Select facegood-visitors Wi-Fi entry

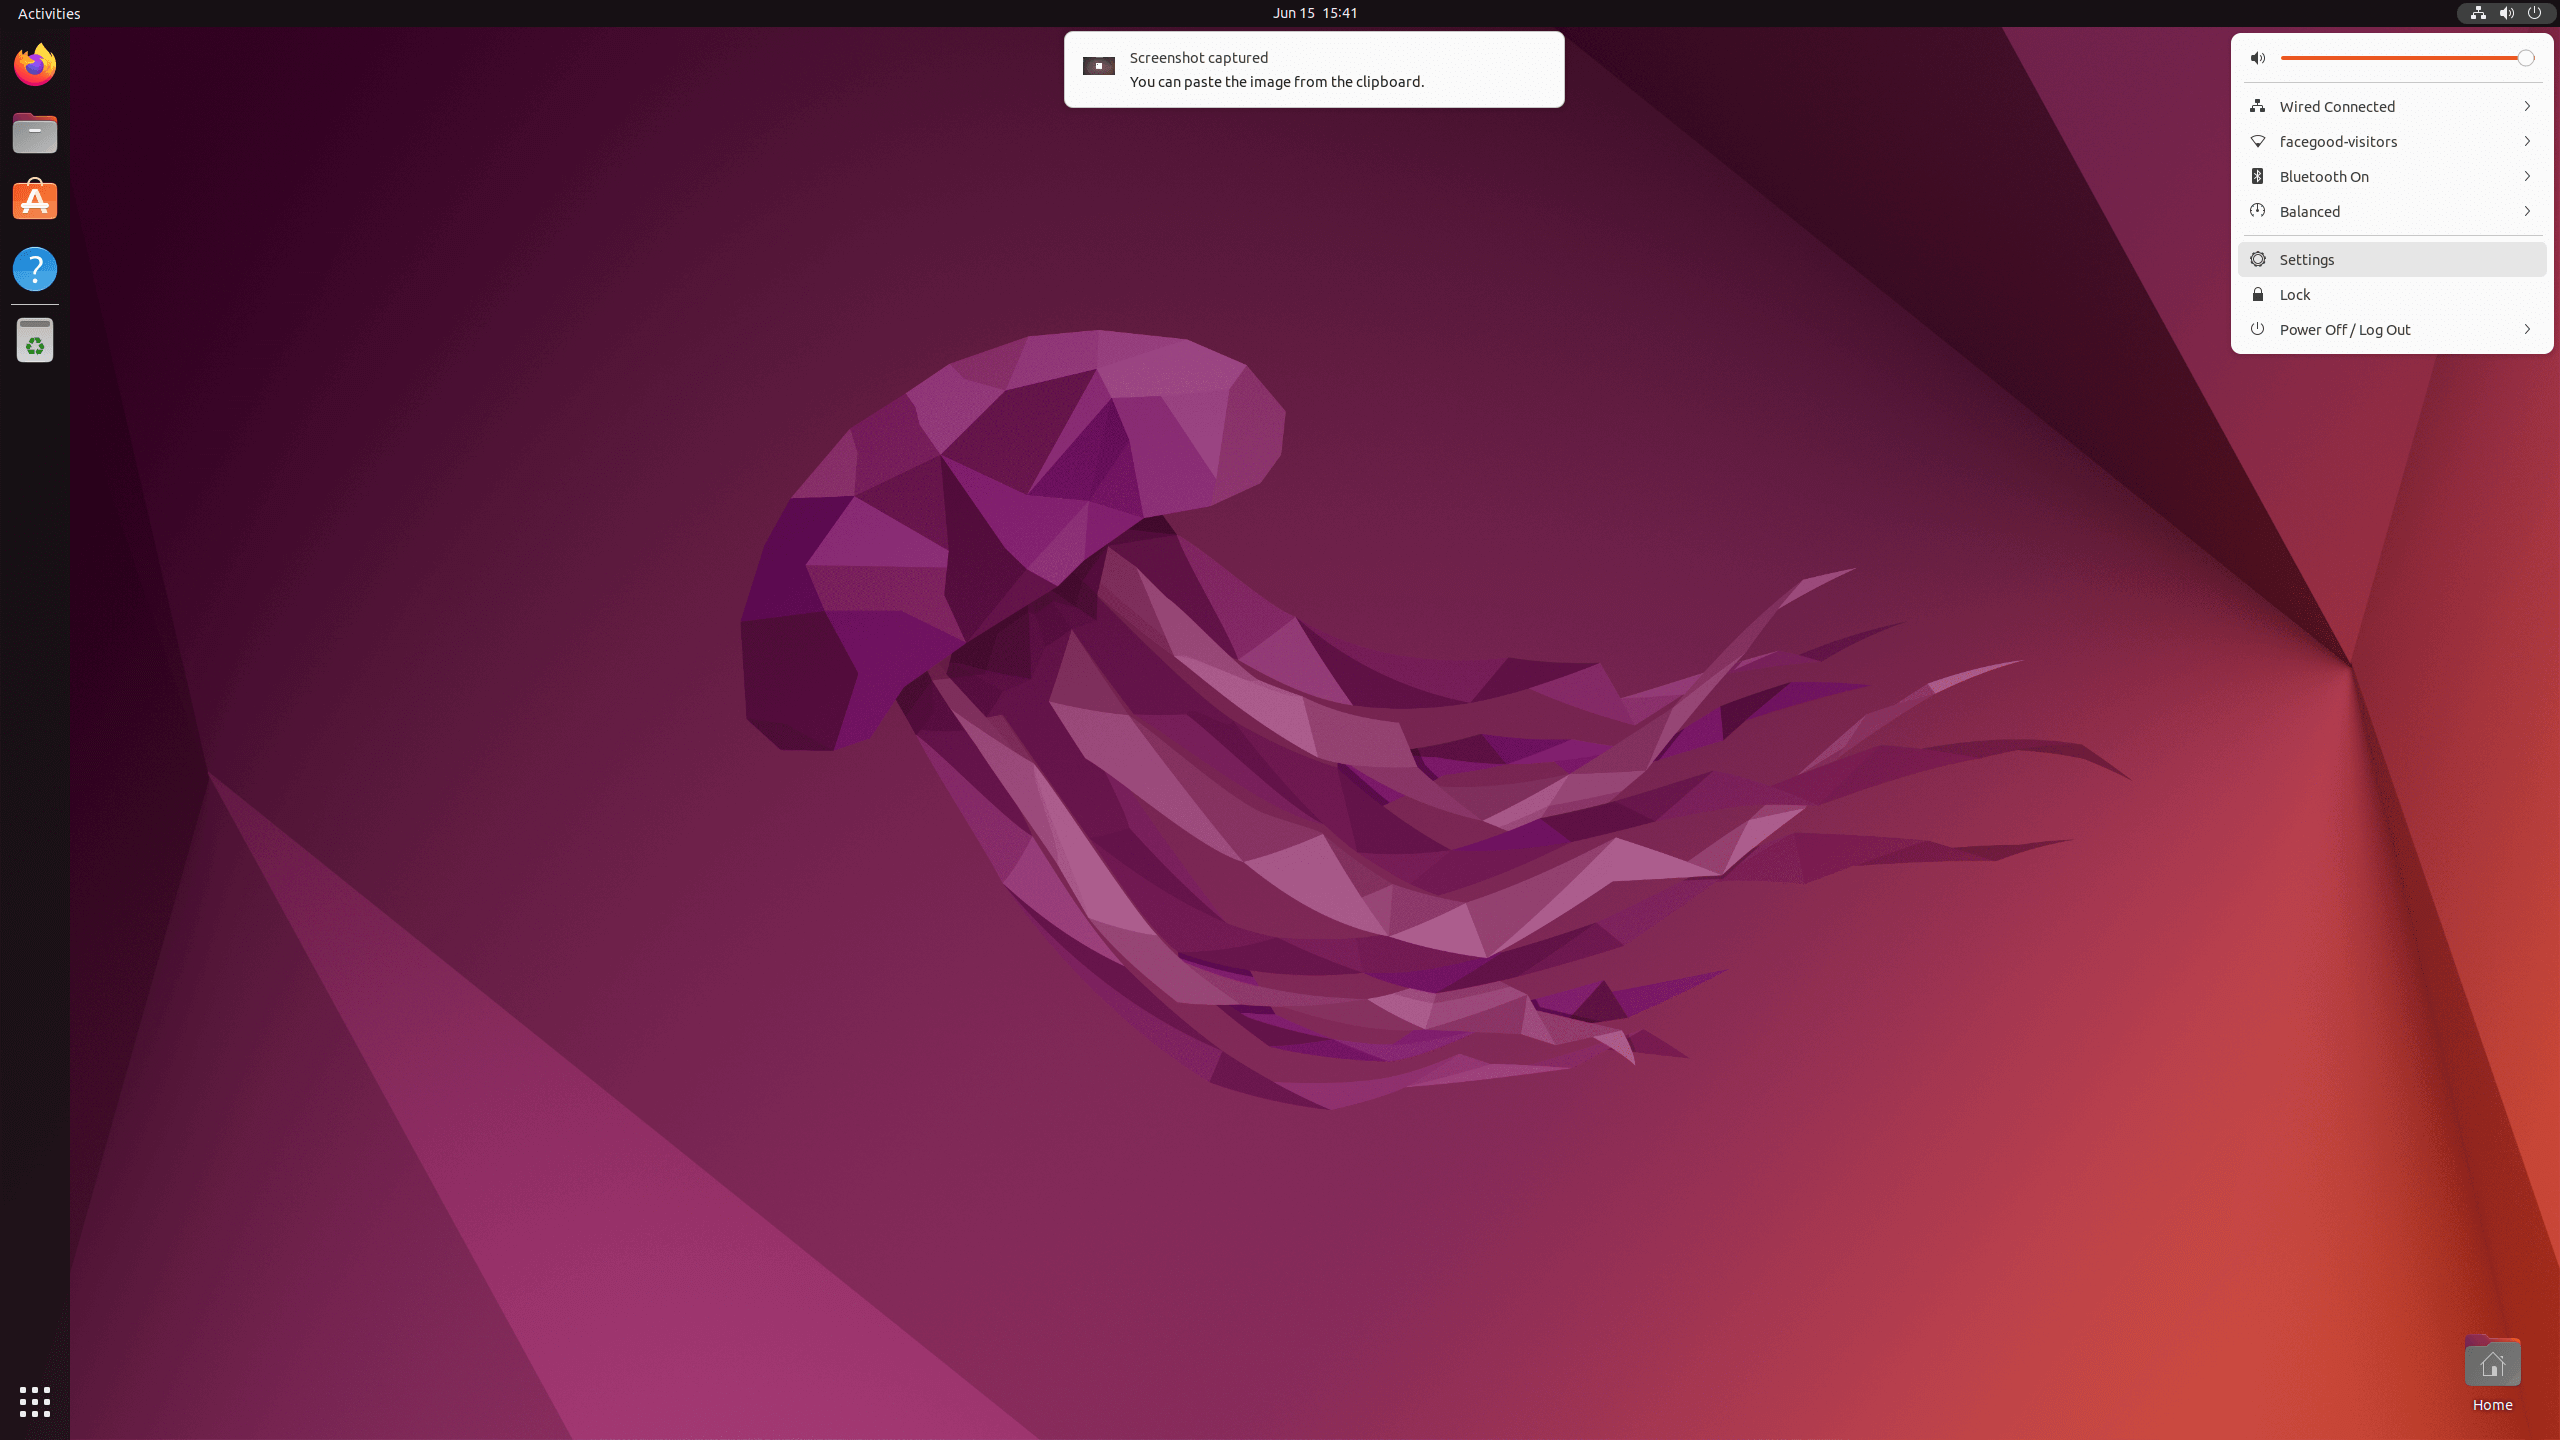[x=2392, y=141]
